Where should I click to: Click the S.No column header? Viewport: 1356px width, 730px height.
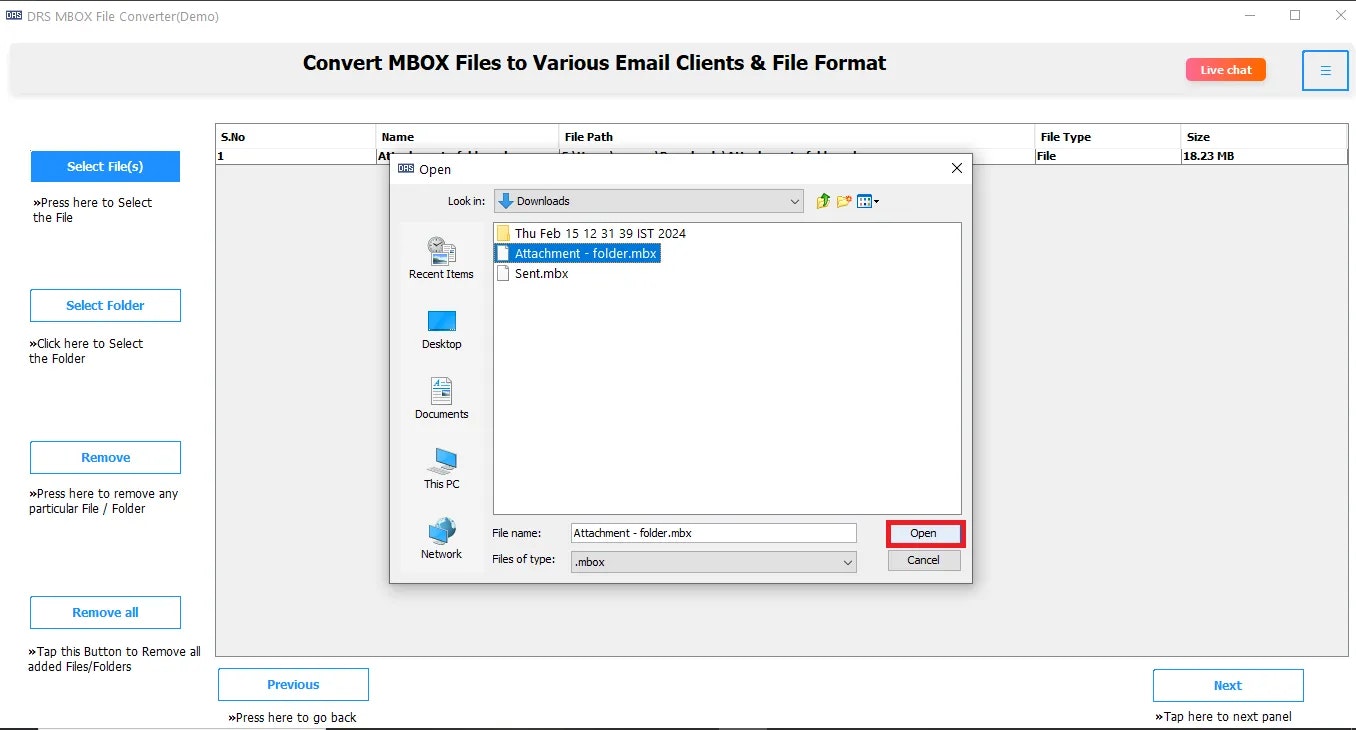coord(296,137)
